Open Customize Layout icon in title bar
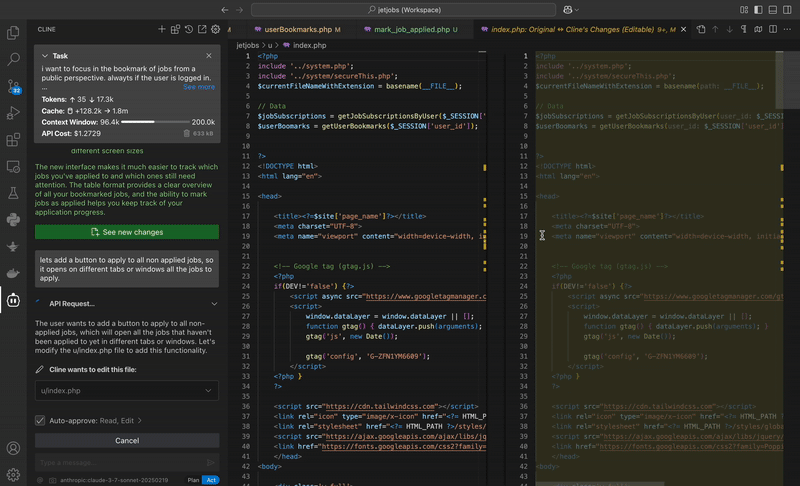 744,10
